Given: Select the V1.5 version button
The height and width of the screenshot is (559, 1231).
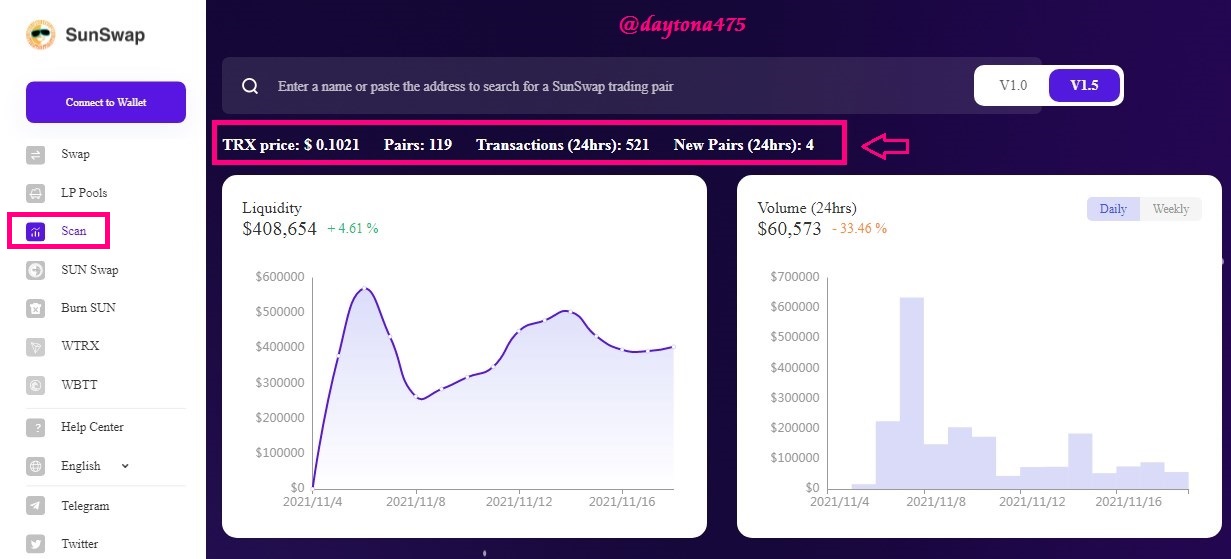Looking at the screenshot, I should [1084, 86].
